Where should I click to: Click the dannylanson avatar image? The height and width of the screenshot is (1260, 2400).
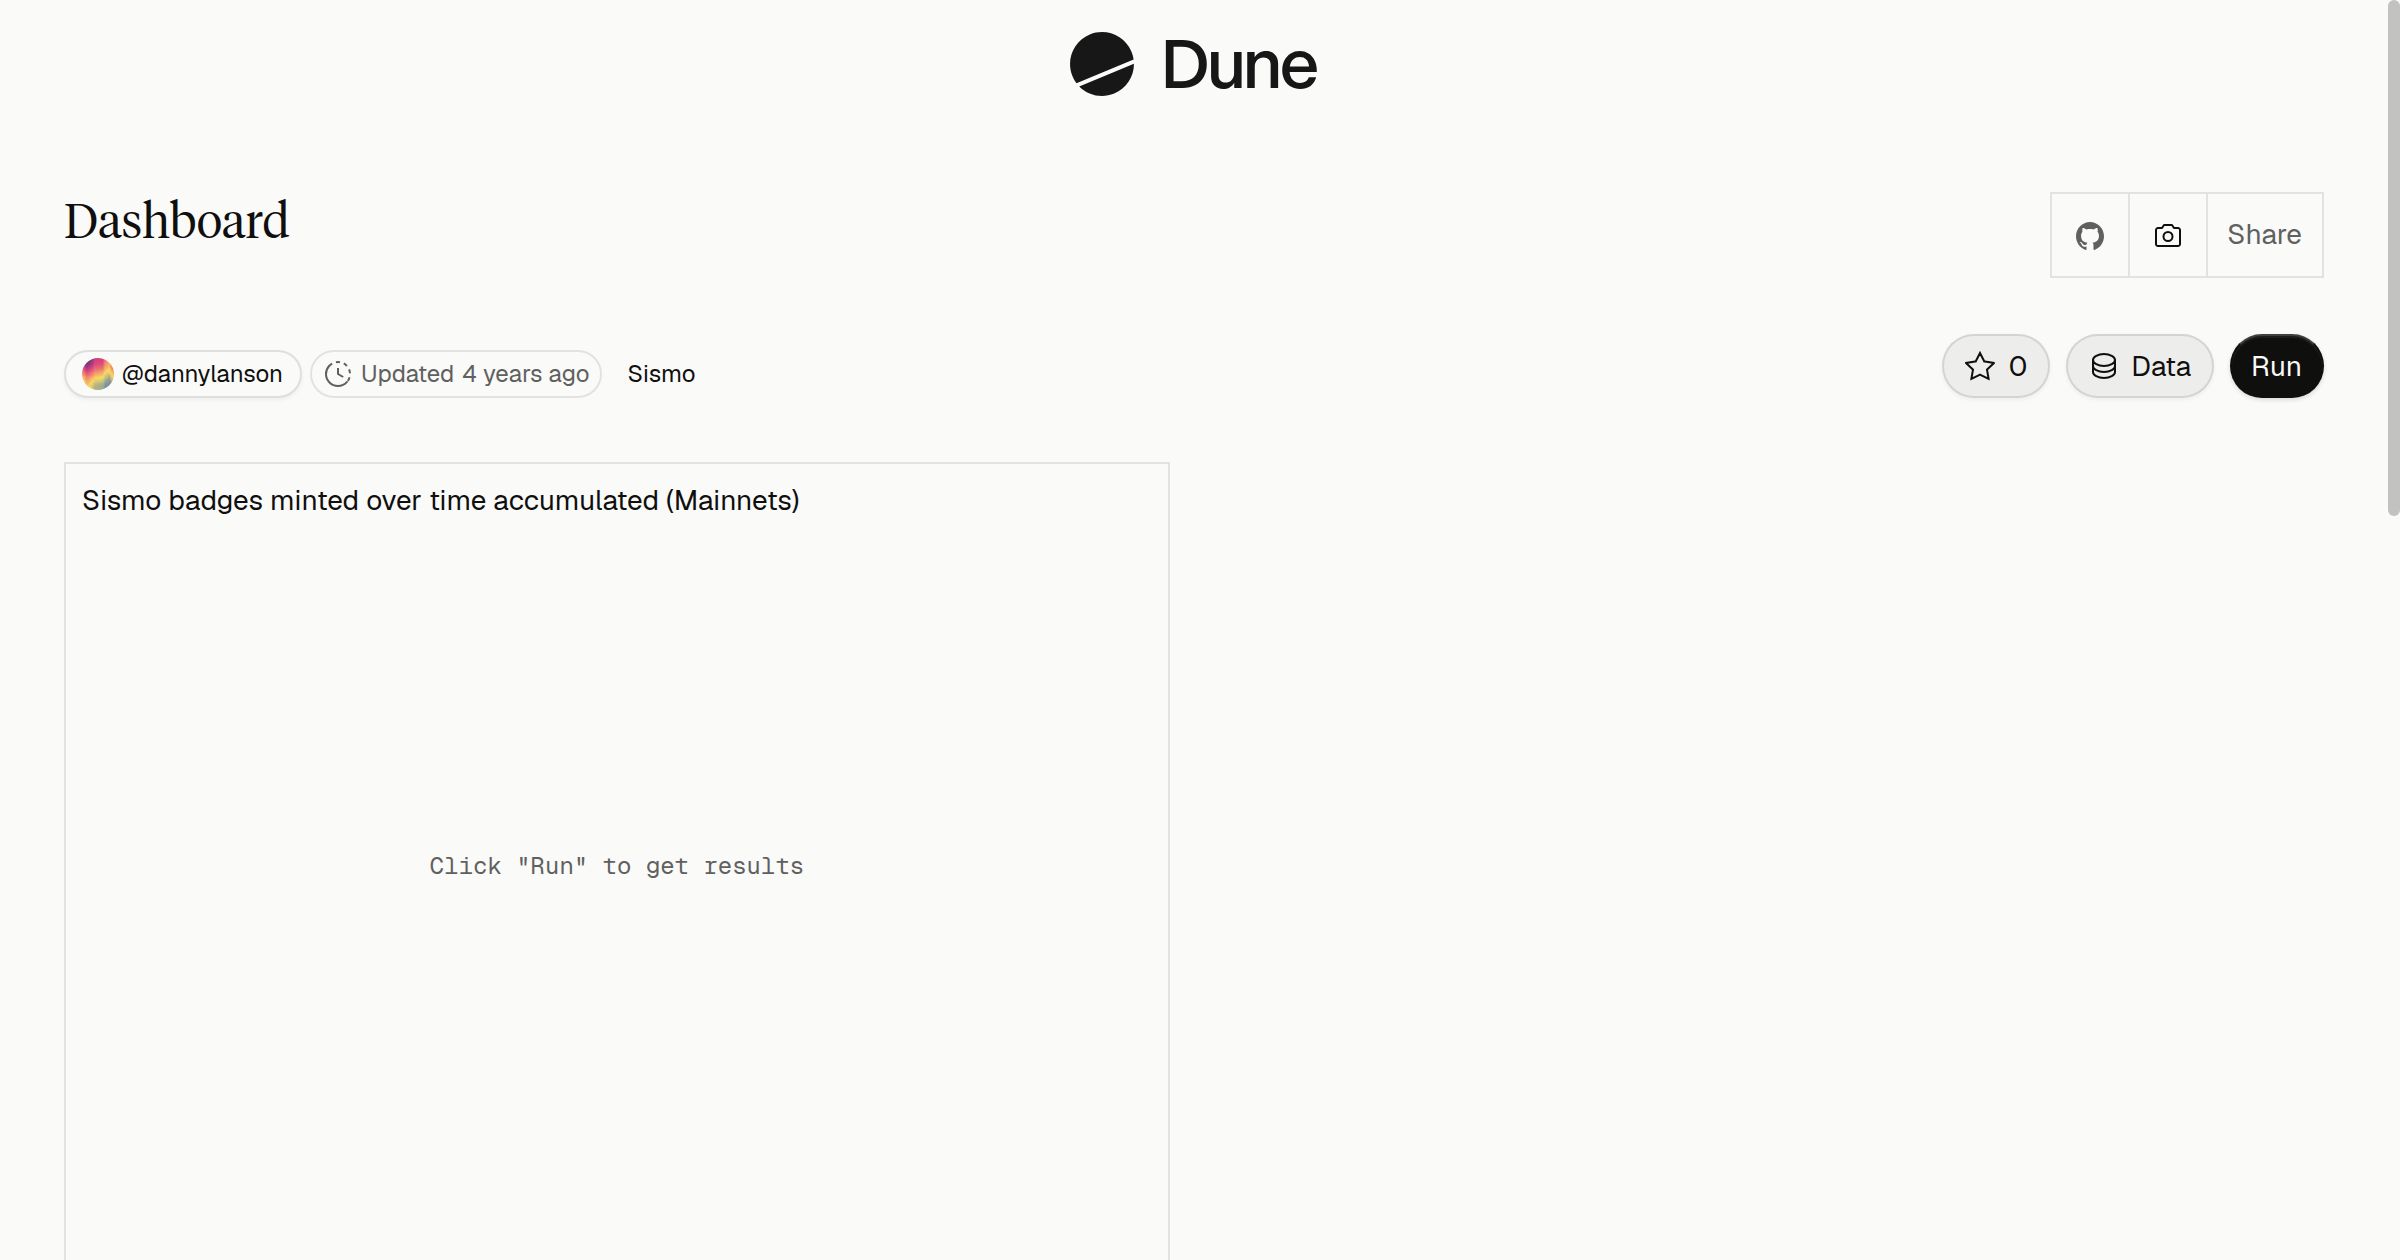click(97, 374)
